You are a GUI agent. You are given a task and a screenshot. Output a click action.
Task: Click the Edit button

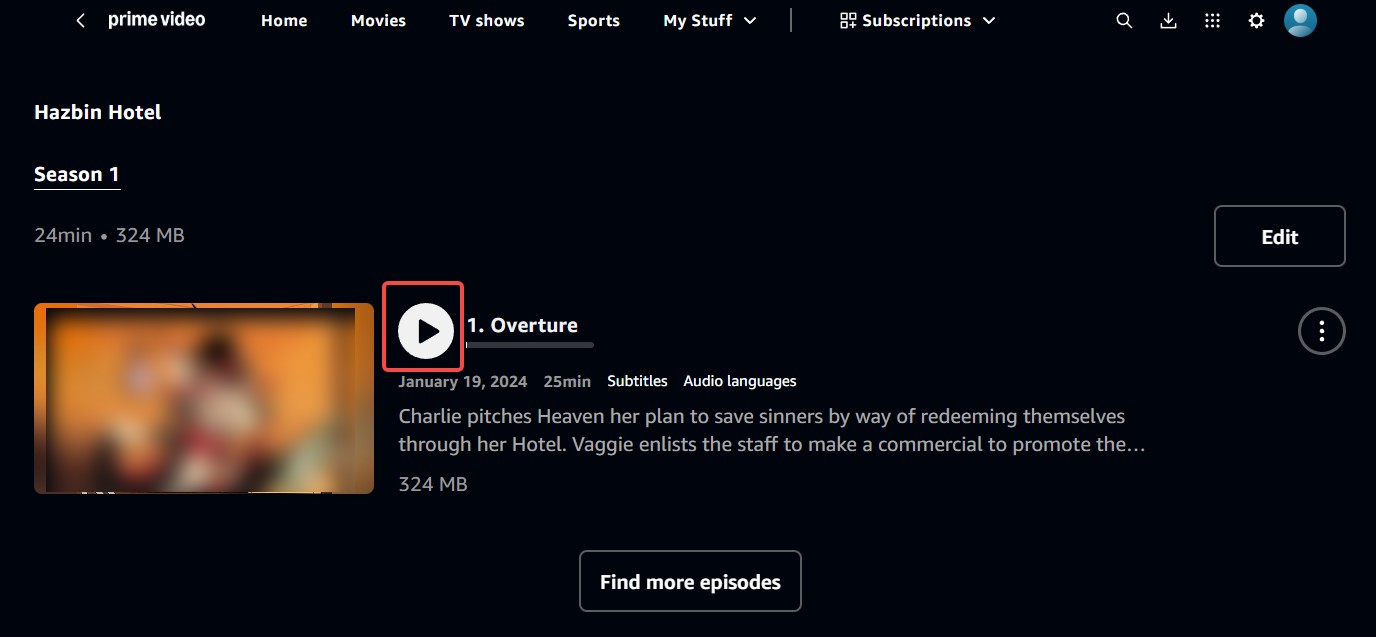[1279, 236]
